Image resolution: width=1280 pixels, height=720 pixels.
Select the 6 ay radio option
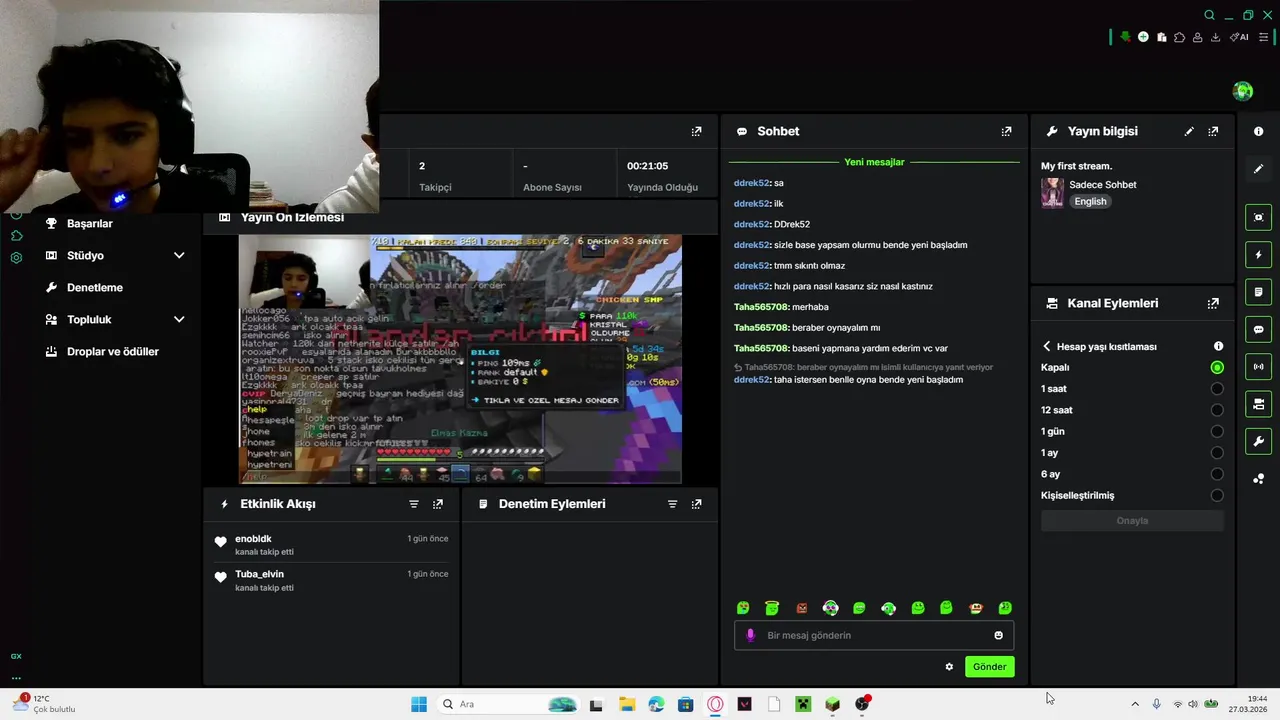tap(1217, 474)
